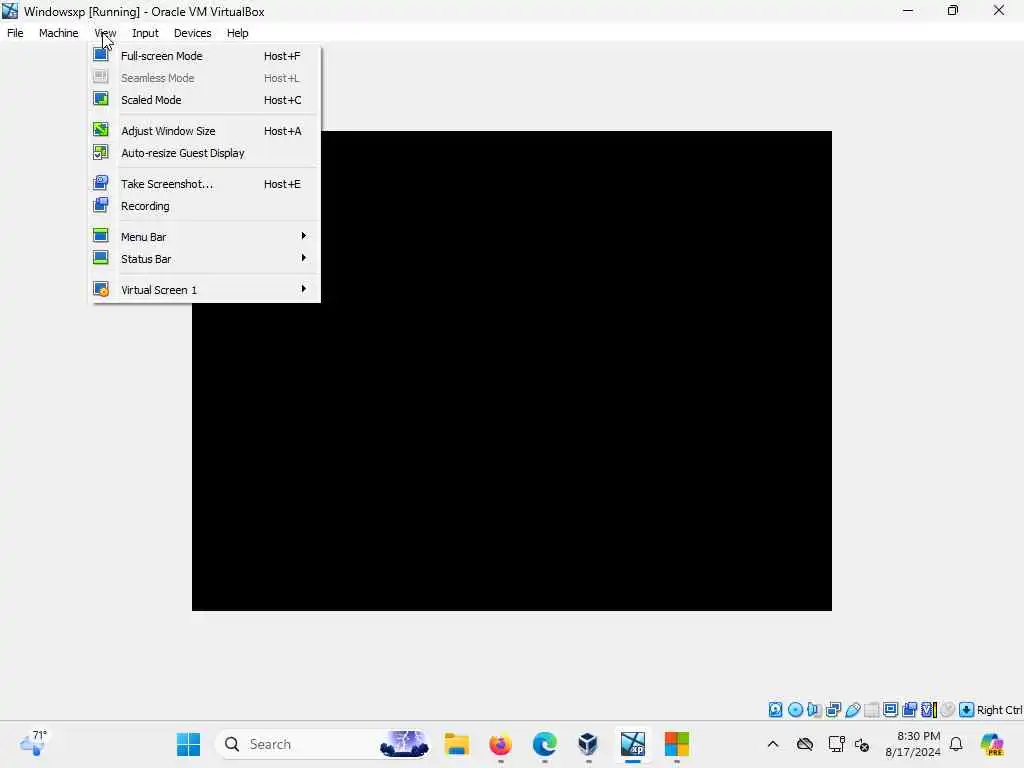Open the Help menu
The width and height of the screenshot is (1024, 768).
[x=238, y=33]
